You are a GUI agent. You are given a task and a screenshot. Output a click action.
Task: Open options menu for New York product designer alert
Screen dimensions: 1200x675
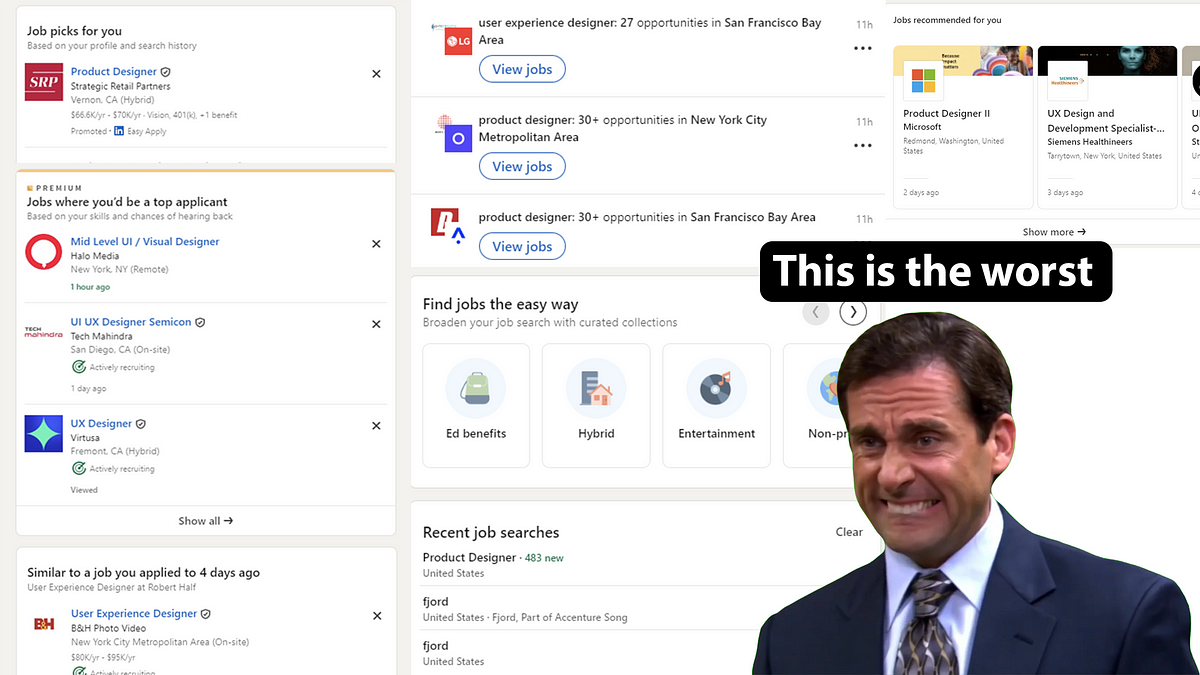862,145
